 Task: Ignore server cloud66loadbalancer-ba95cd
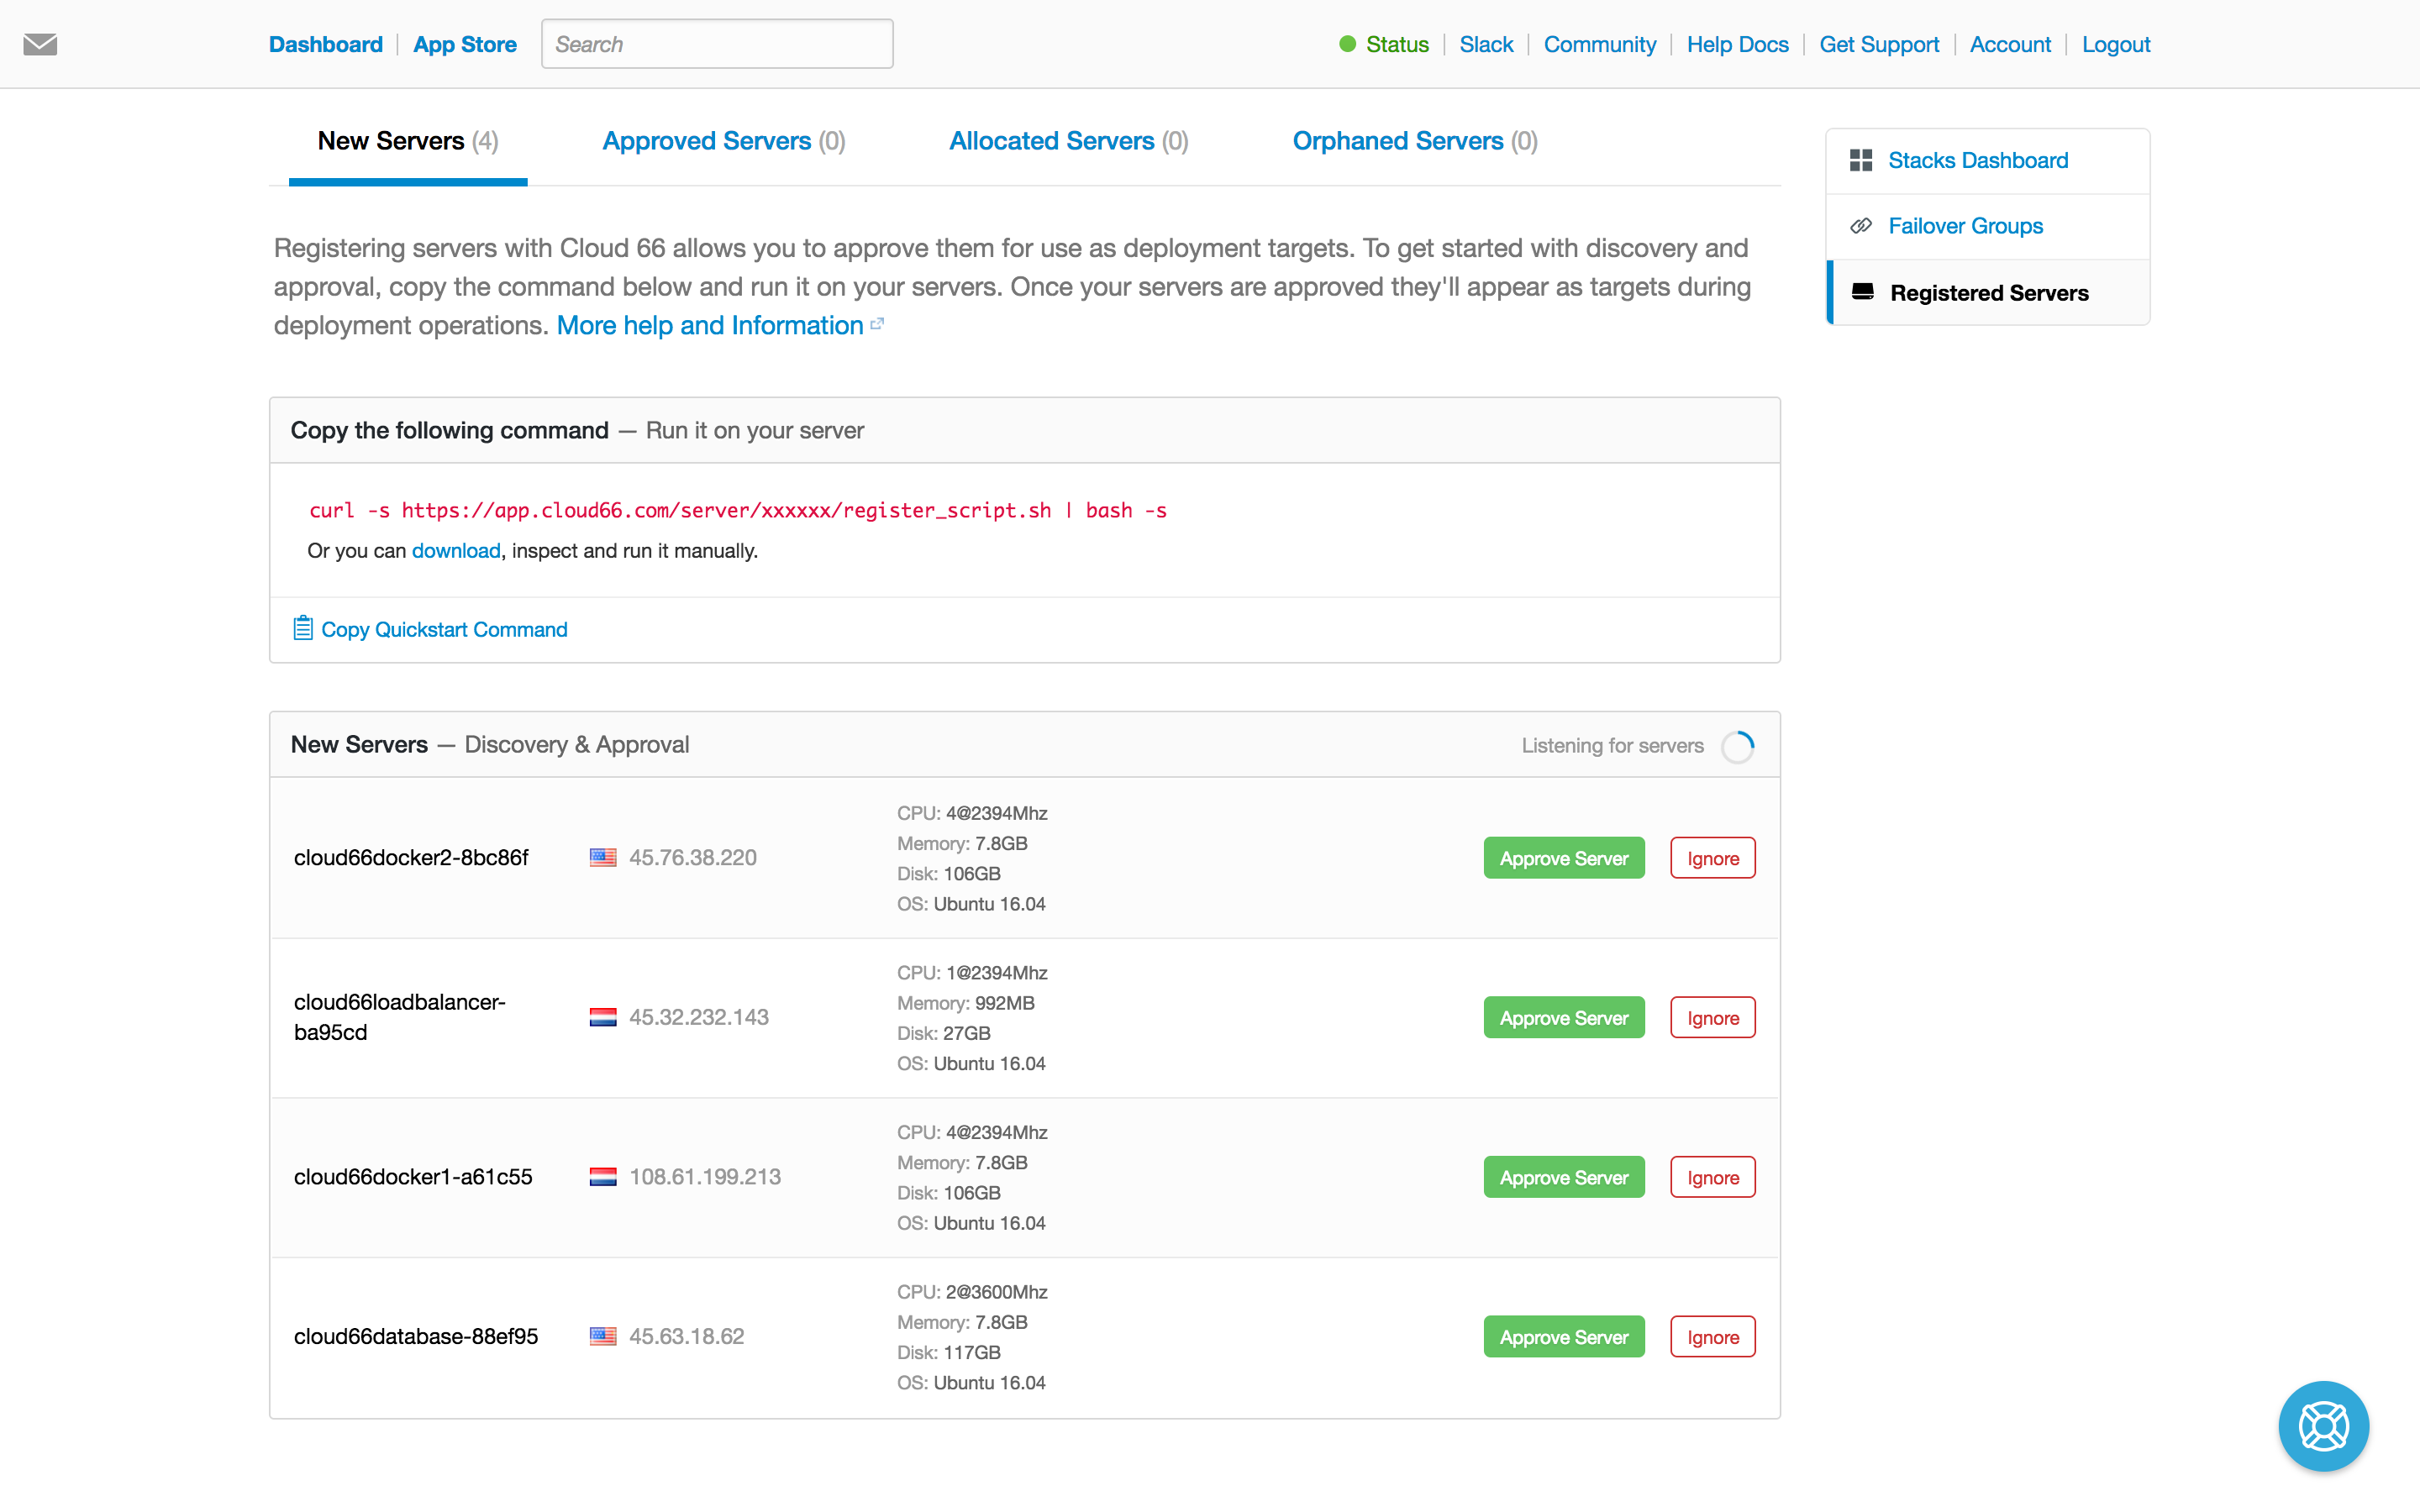tap(1713, 1017)
